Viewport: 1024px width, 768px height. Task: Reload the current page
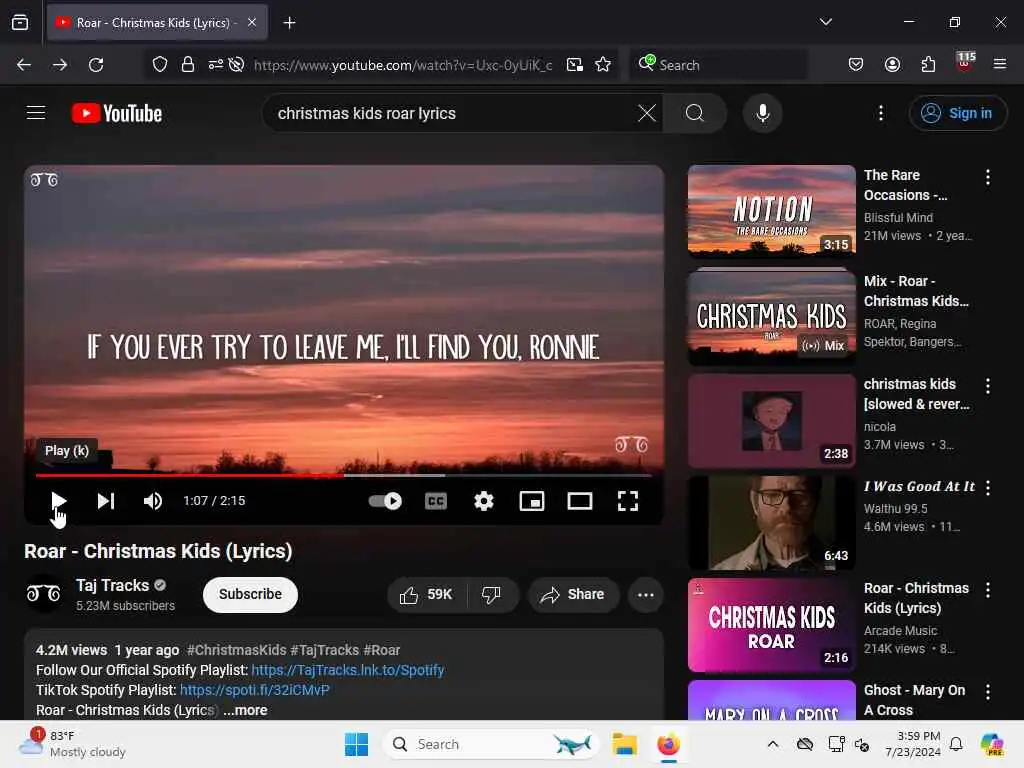[96, 65]
